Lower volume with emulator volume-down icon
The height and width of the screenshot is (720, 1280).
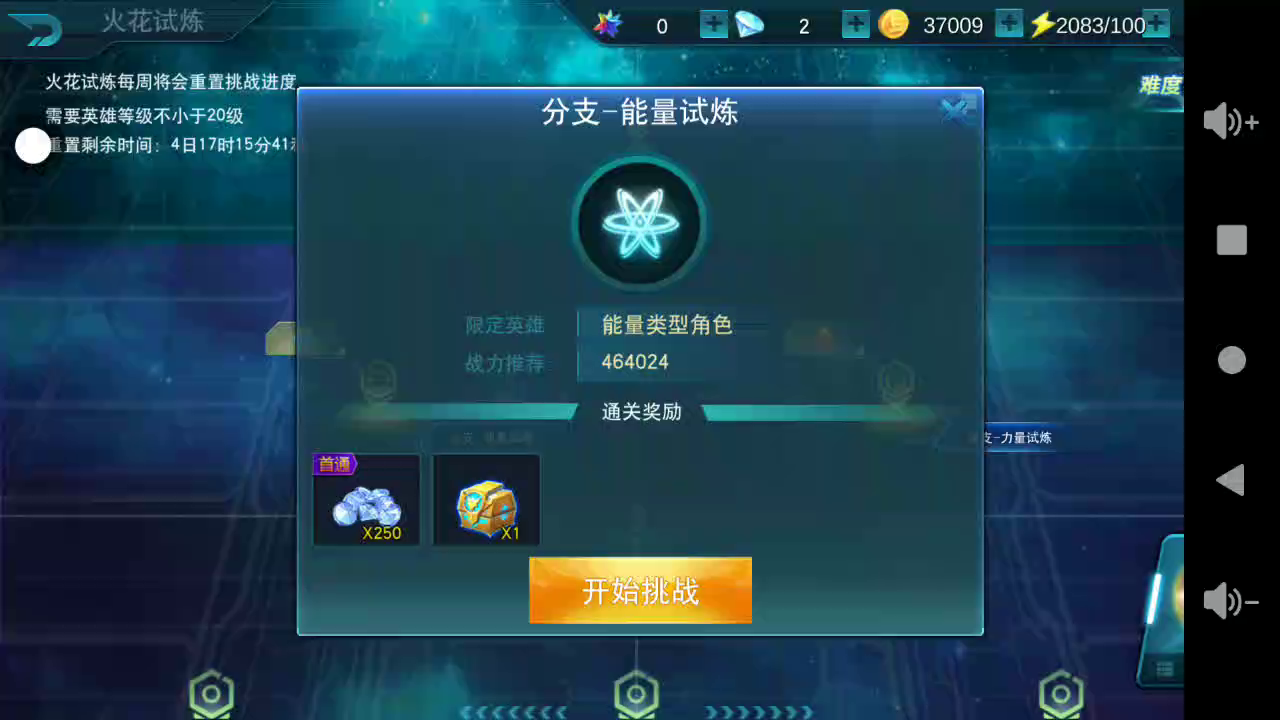pyautogui.click(x=1231, y=601)
